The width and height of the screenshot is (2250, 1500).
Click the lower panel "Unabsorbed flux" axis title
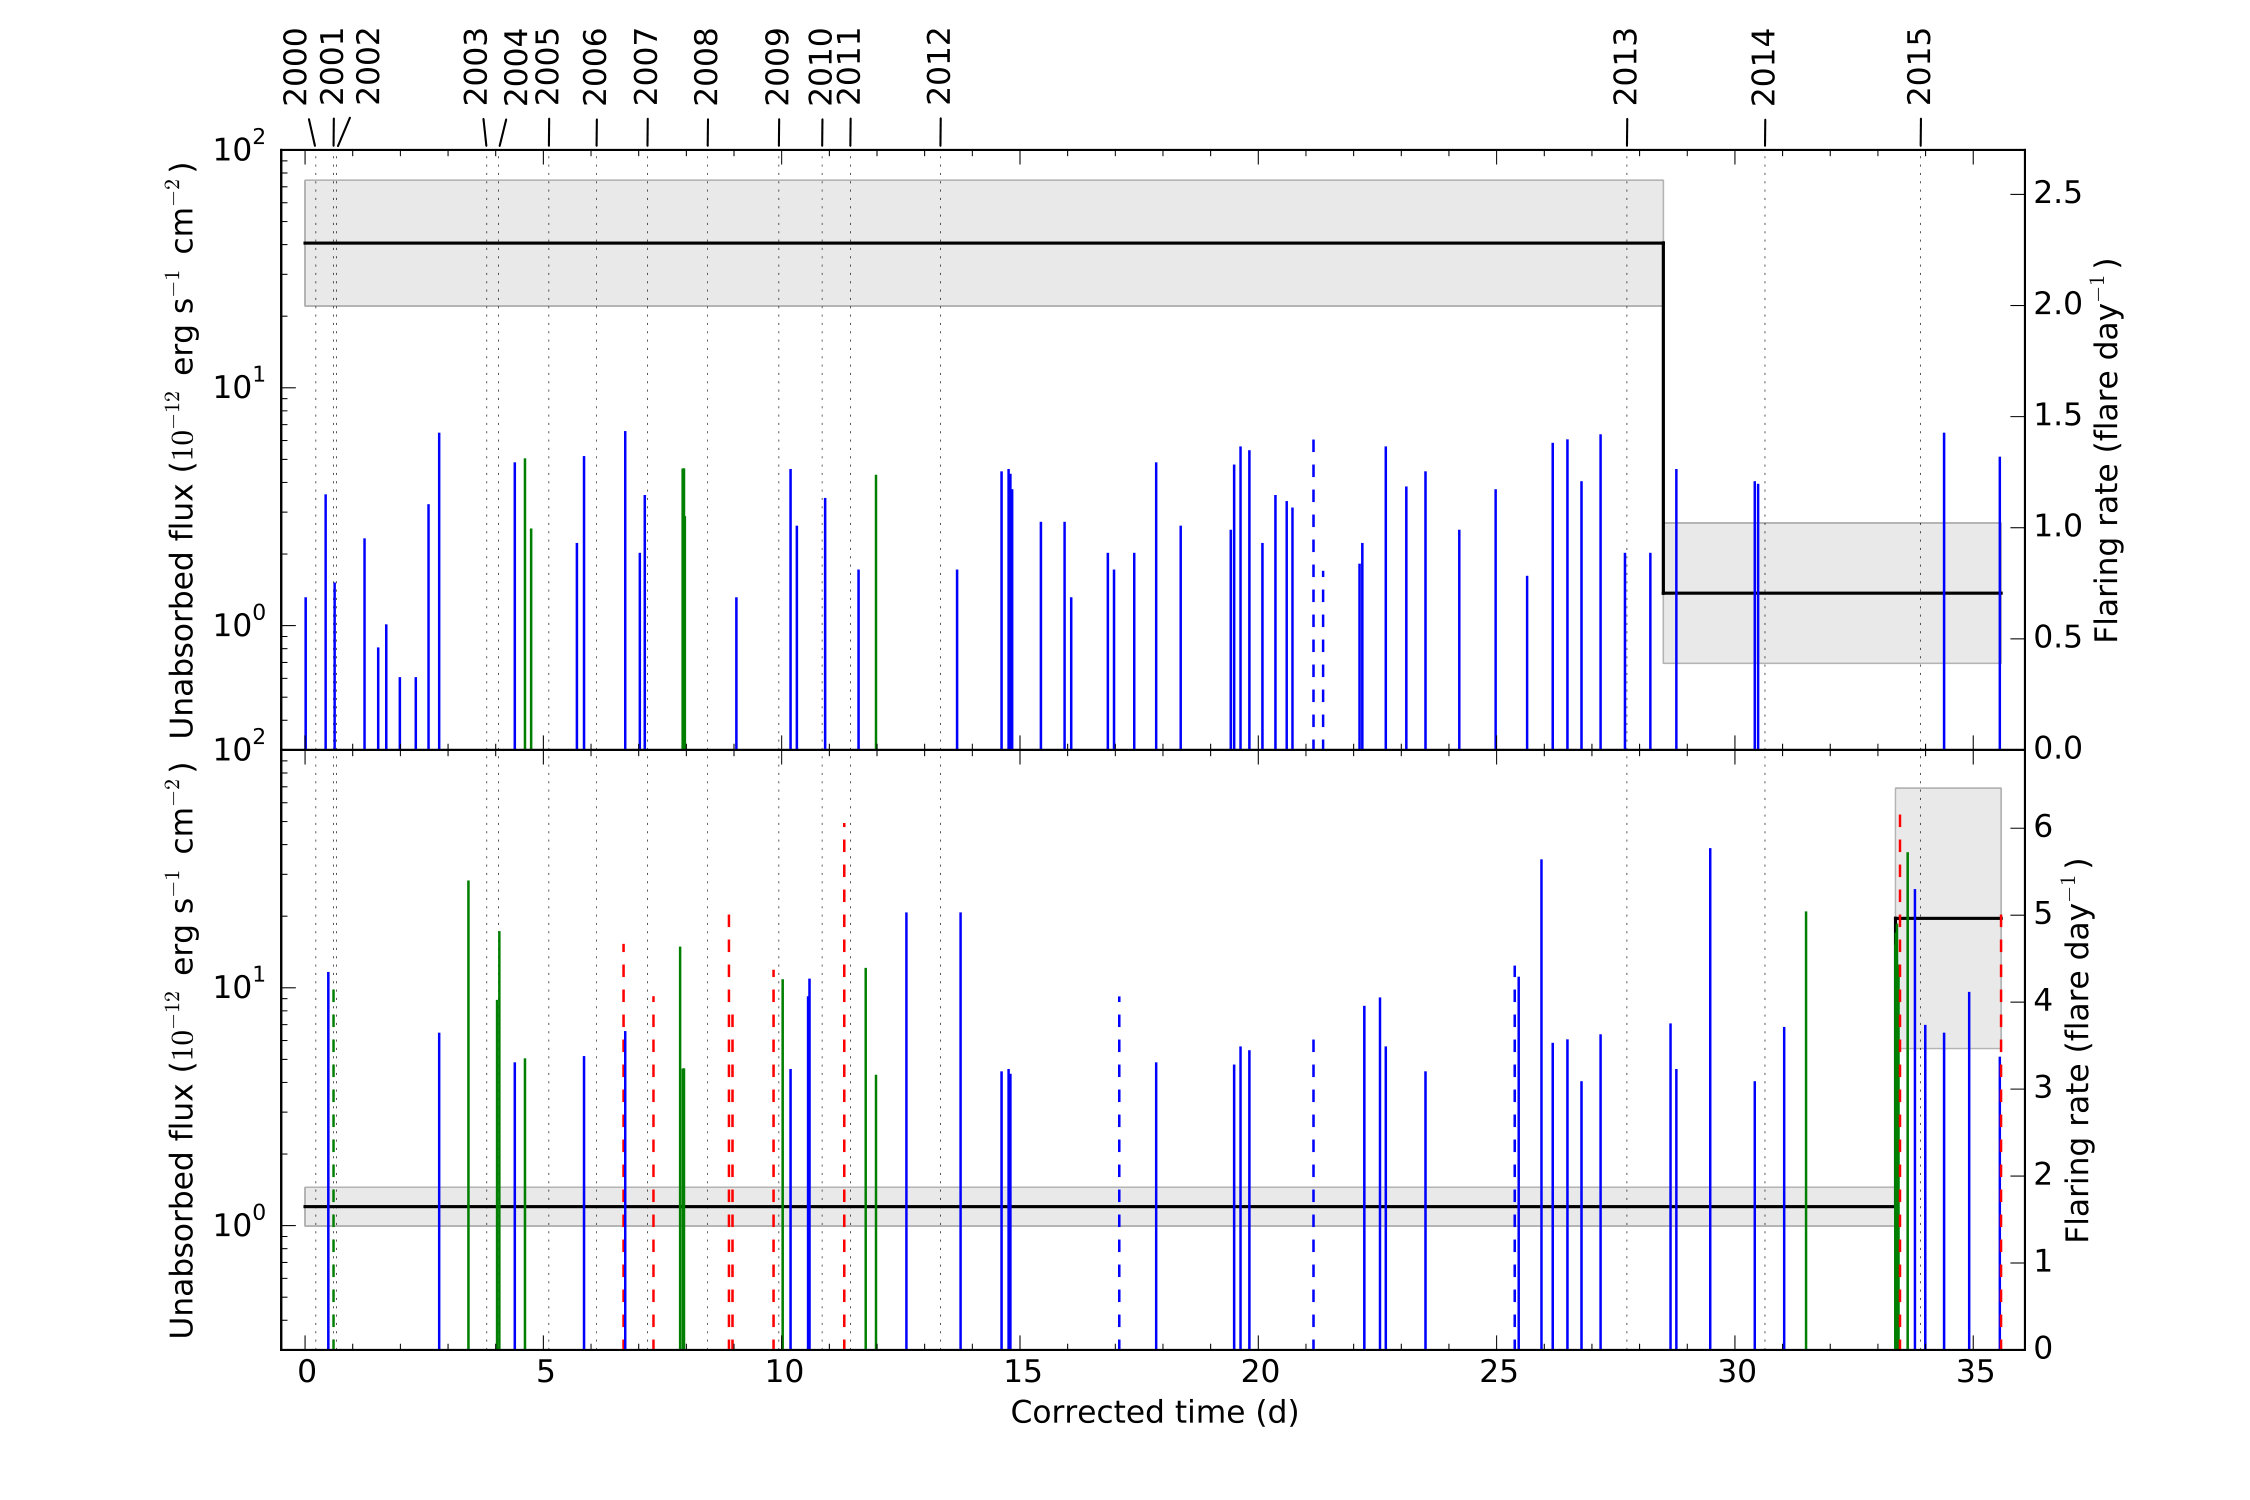click(x=180, y=1050)
